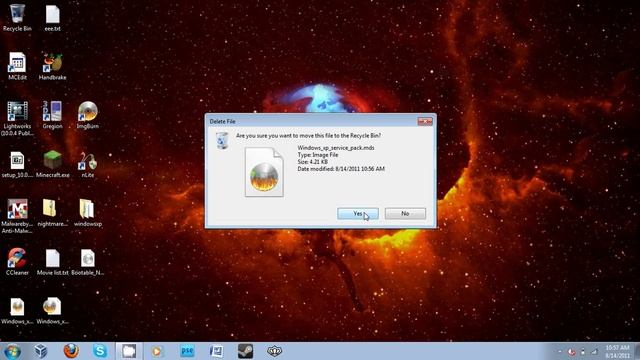
Task: Launch Firefox from the taskbar
Action: click(x=71, y=351)
